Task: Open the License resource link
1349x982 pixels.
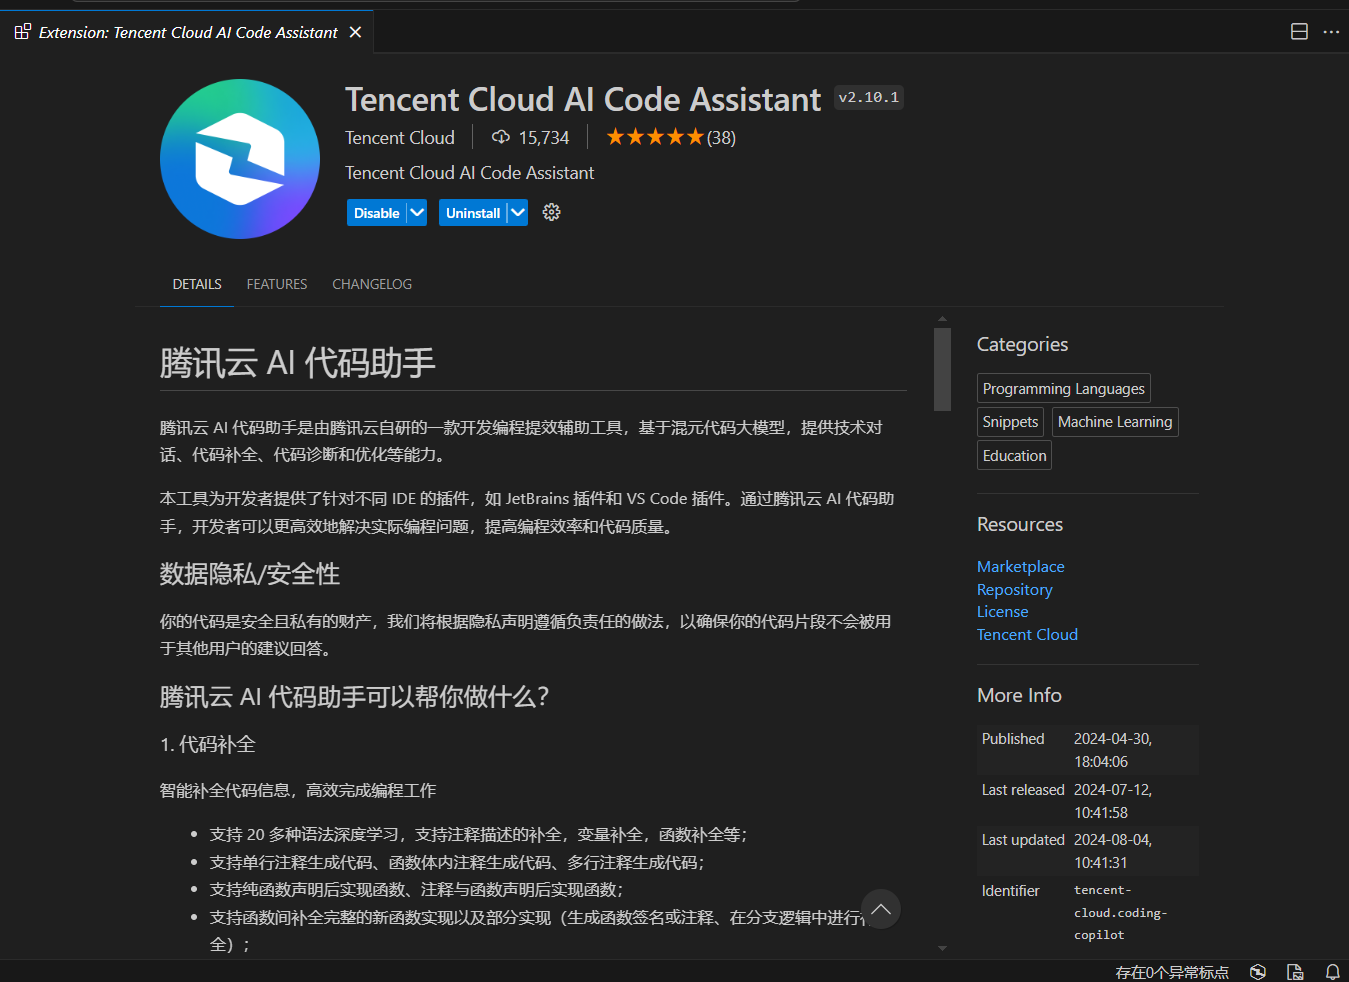Action: tap(1002, 611)
